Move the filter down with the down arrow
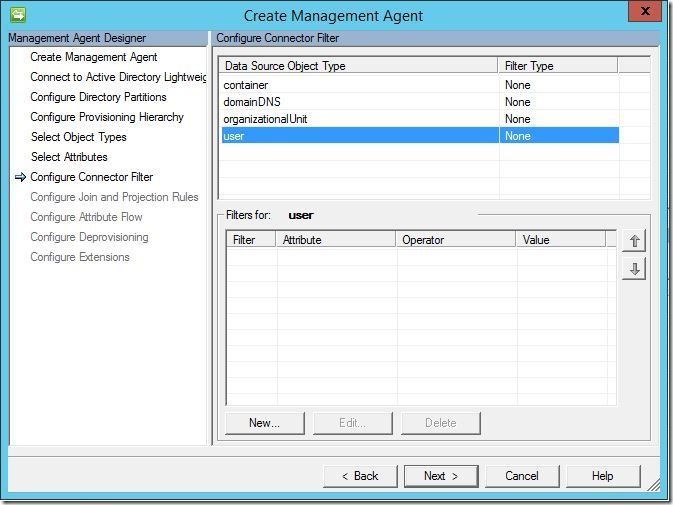The height and width of the screenshot is (505, 673). coord(634,269)
